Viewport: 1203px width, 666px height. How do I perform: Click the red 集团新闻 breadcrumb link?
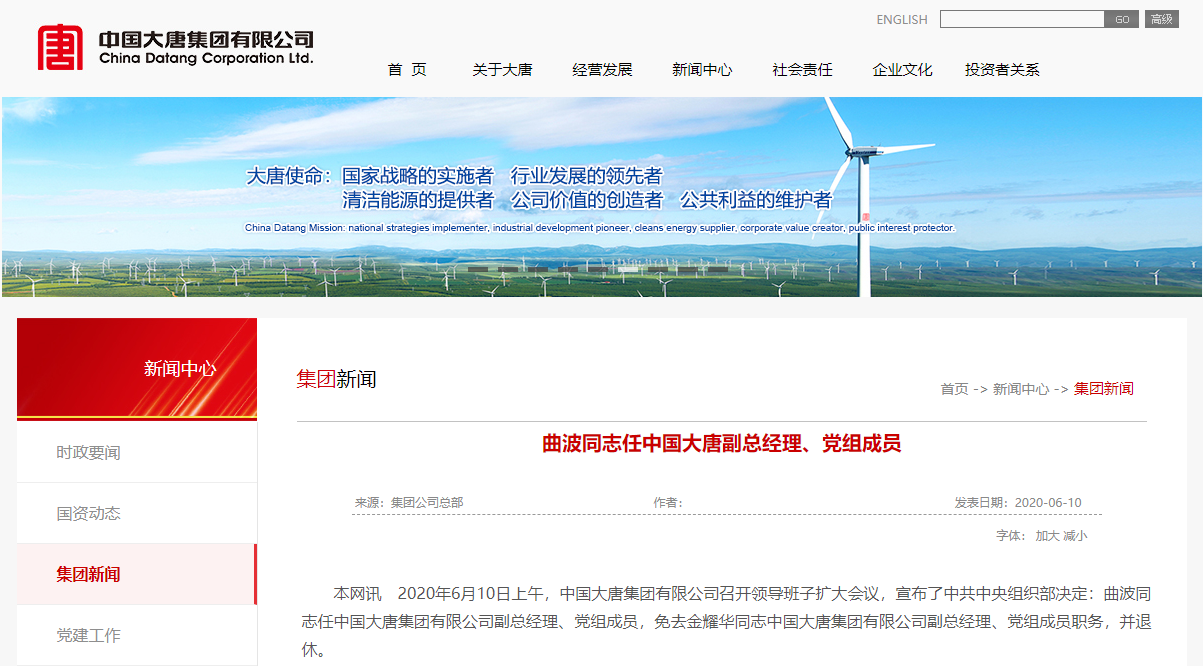1104,389
